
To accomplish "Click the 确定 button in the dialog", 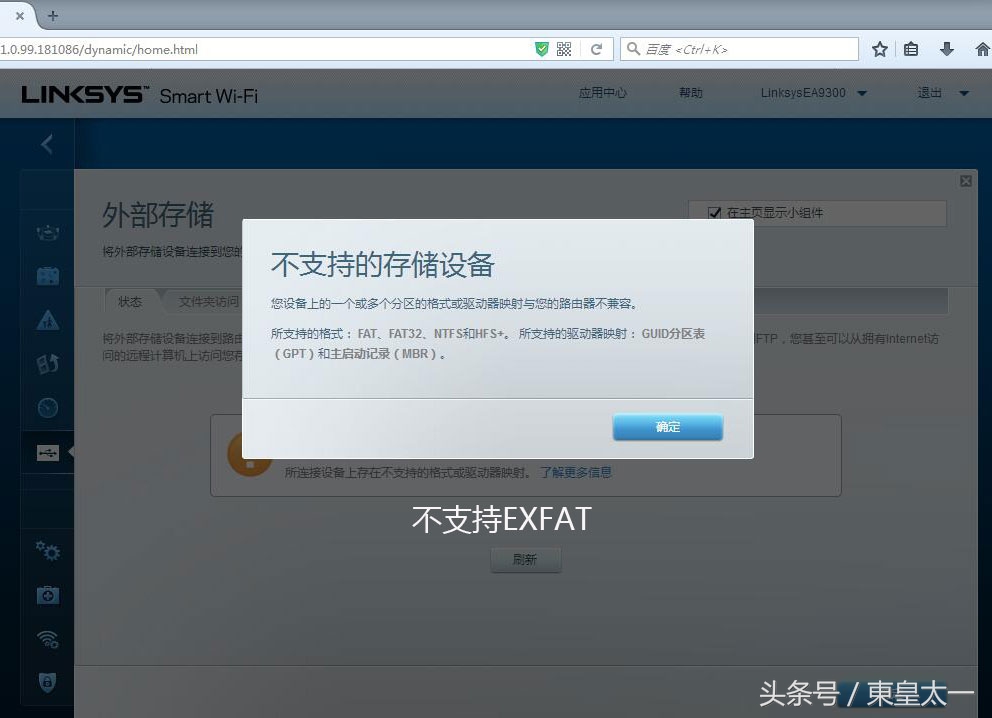I will pos(667,427).
